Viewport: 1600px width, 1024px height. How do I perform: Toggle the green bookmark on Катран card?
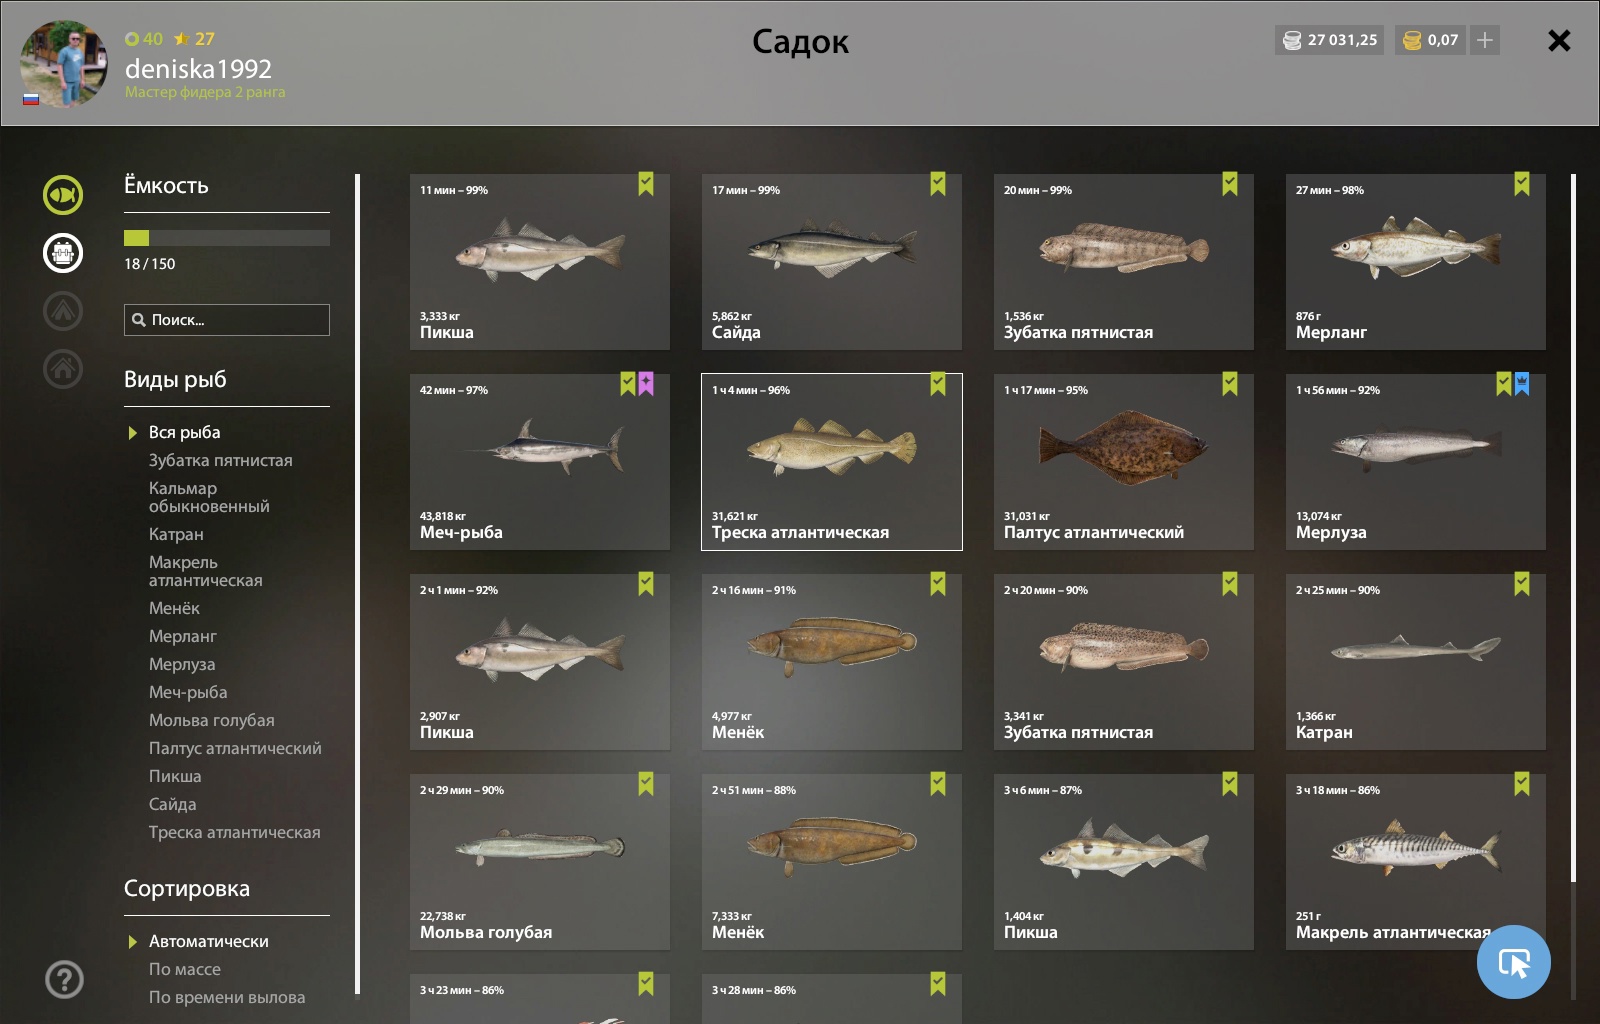tap(1522, 584)
